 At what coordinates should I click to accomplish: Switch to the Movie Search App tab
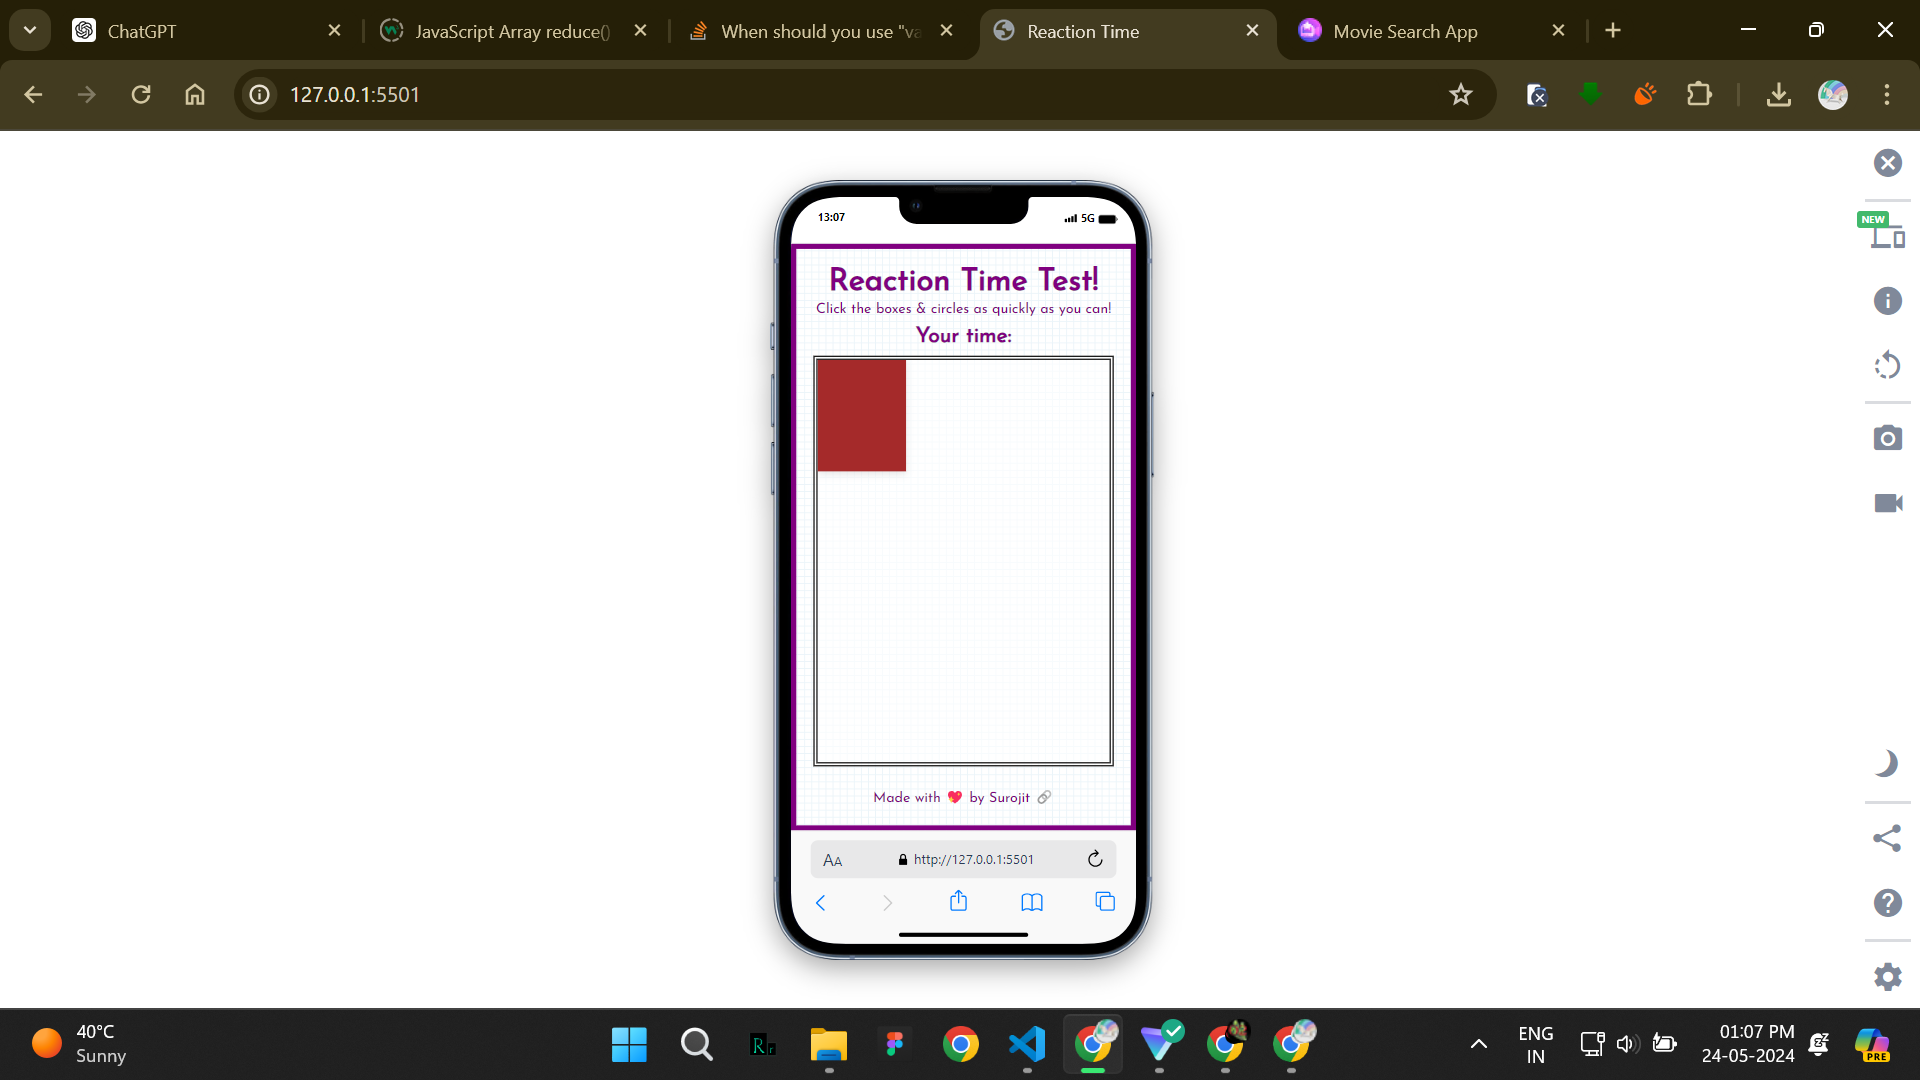click(1405, 31)
